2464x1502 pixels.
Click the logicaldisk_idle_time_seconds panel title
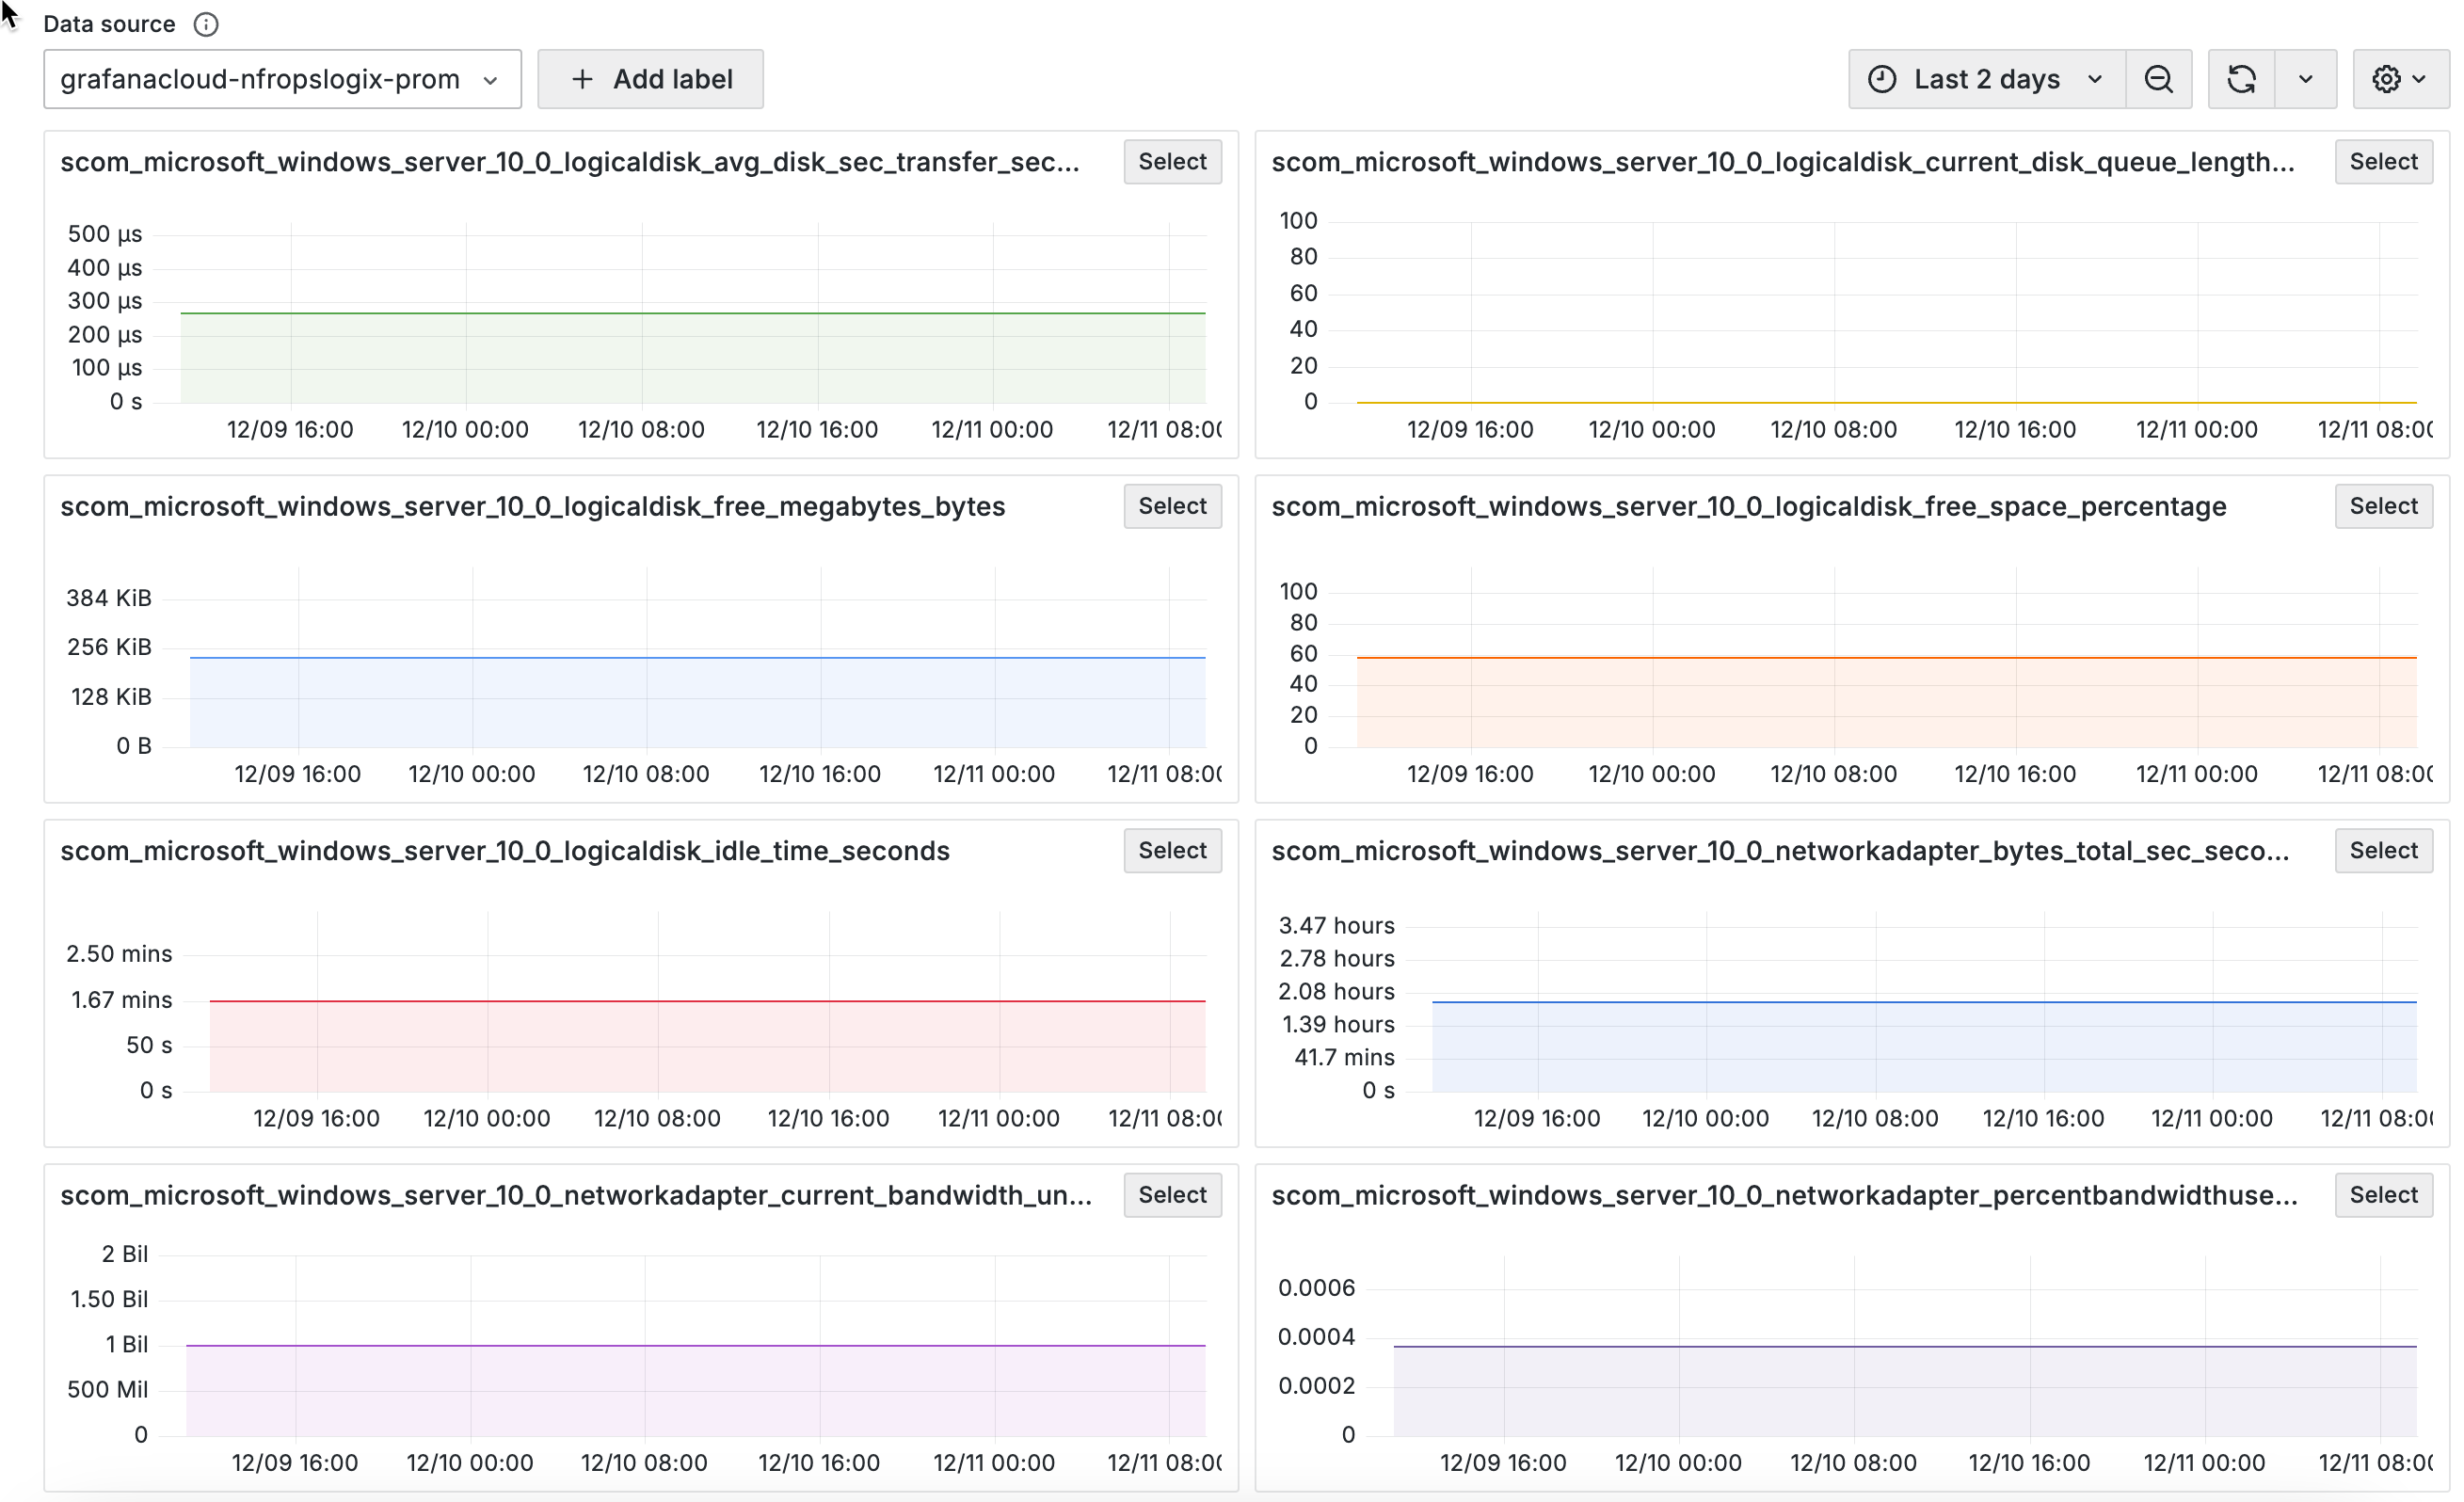(x=505, y=851)
